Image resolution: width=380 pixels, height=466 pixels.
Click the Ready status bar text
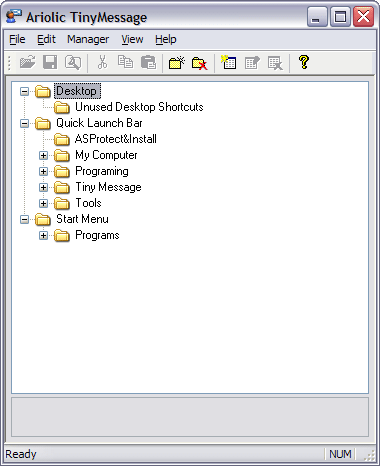21,454
